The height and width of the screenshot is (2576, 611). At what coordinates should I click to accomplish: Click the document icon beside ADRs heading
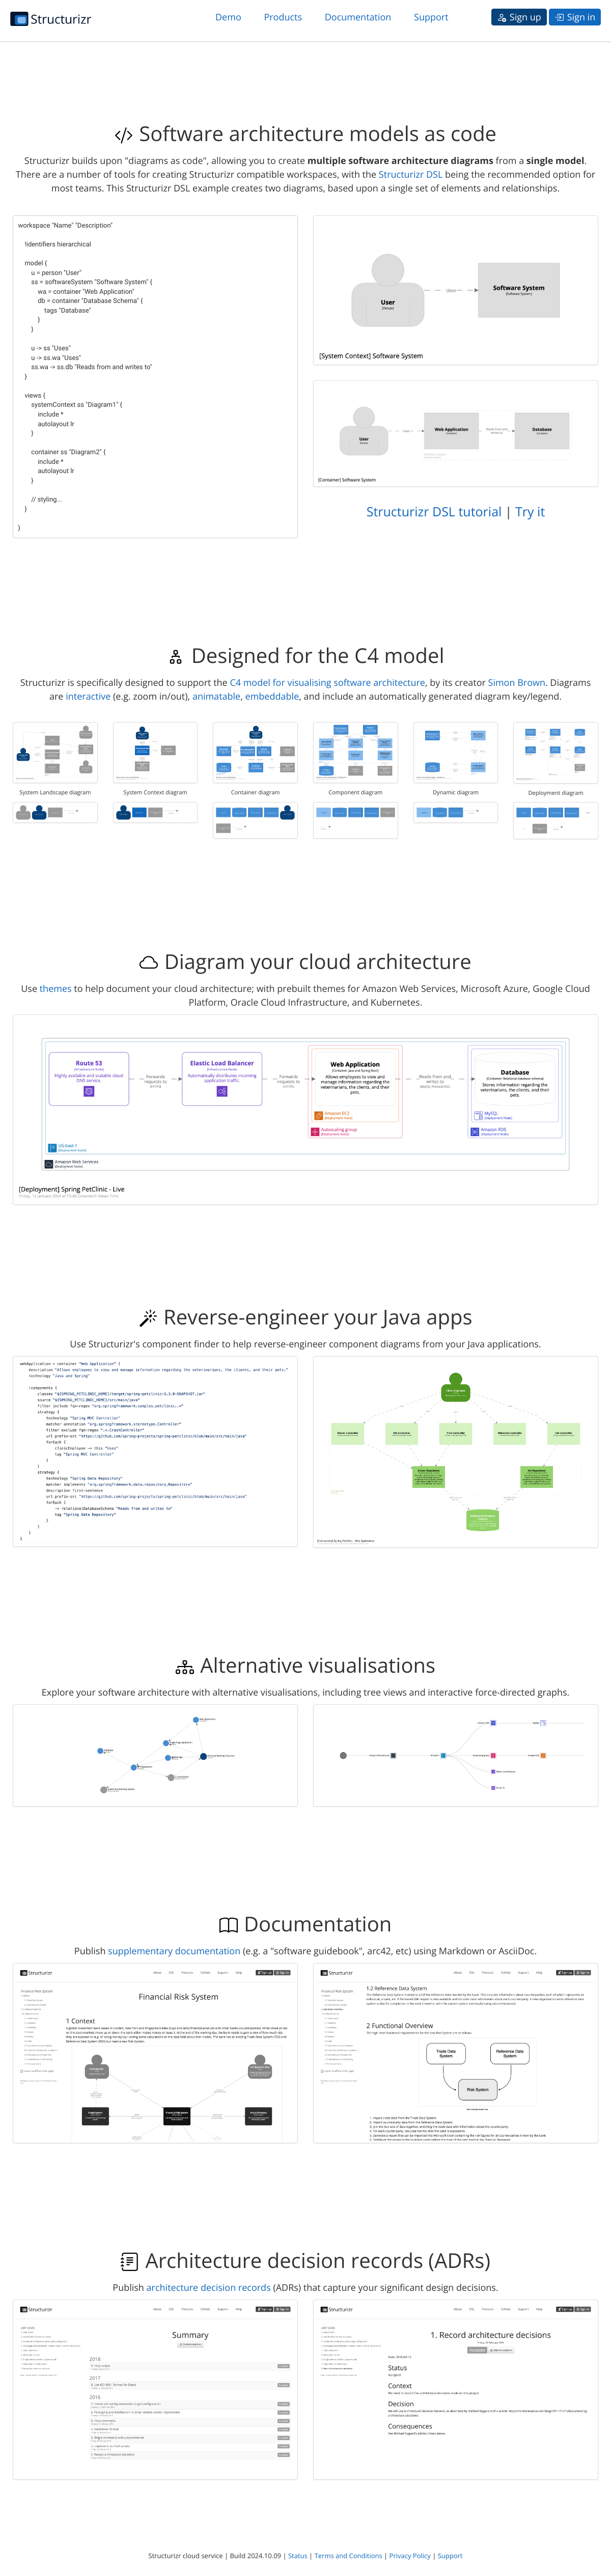point(129,2262)
